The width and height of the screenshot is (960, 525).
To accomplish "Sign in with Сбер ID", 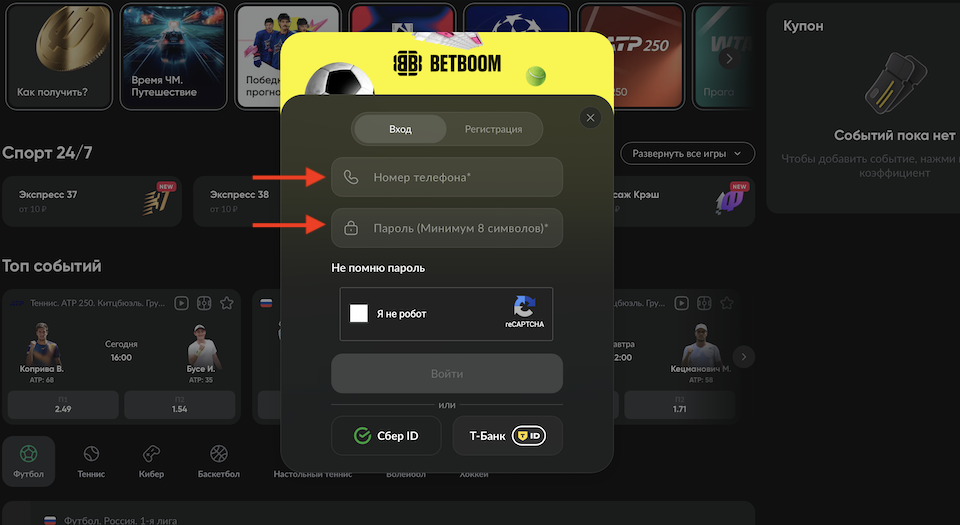I will tap(386, 436).
